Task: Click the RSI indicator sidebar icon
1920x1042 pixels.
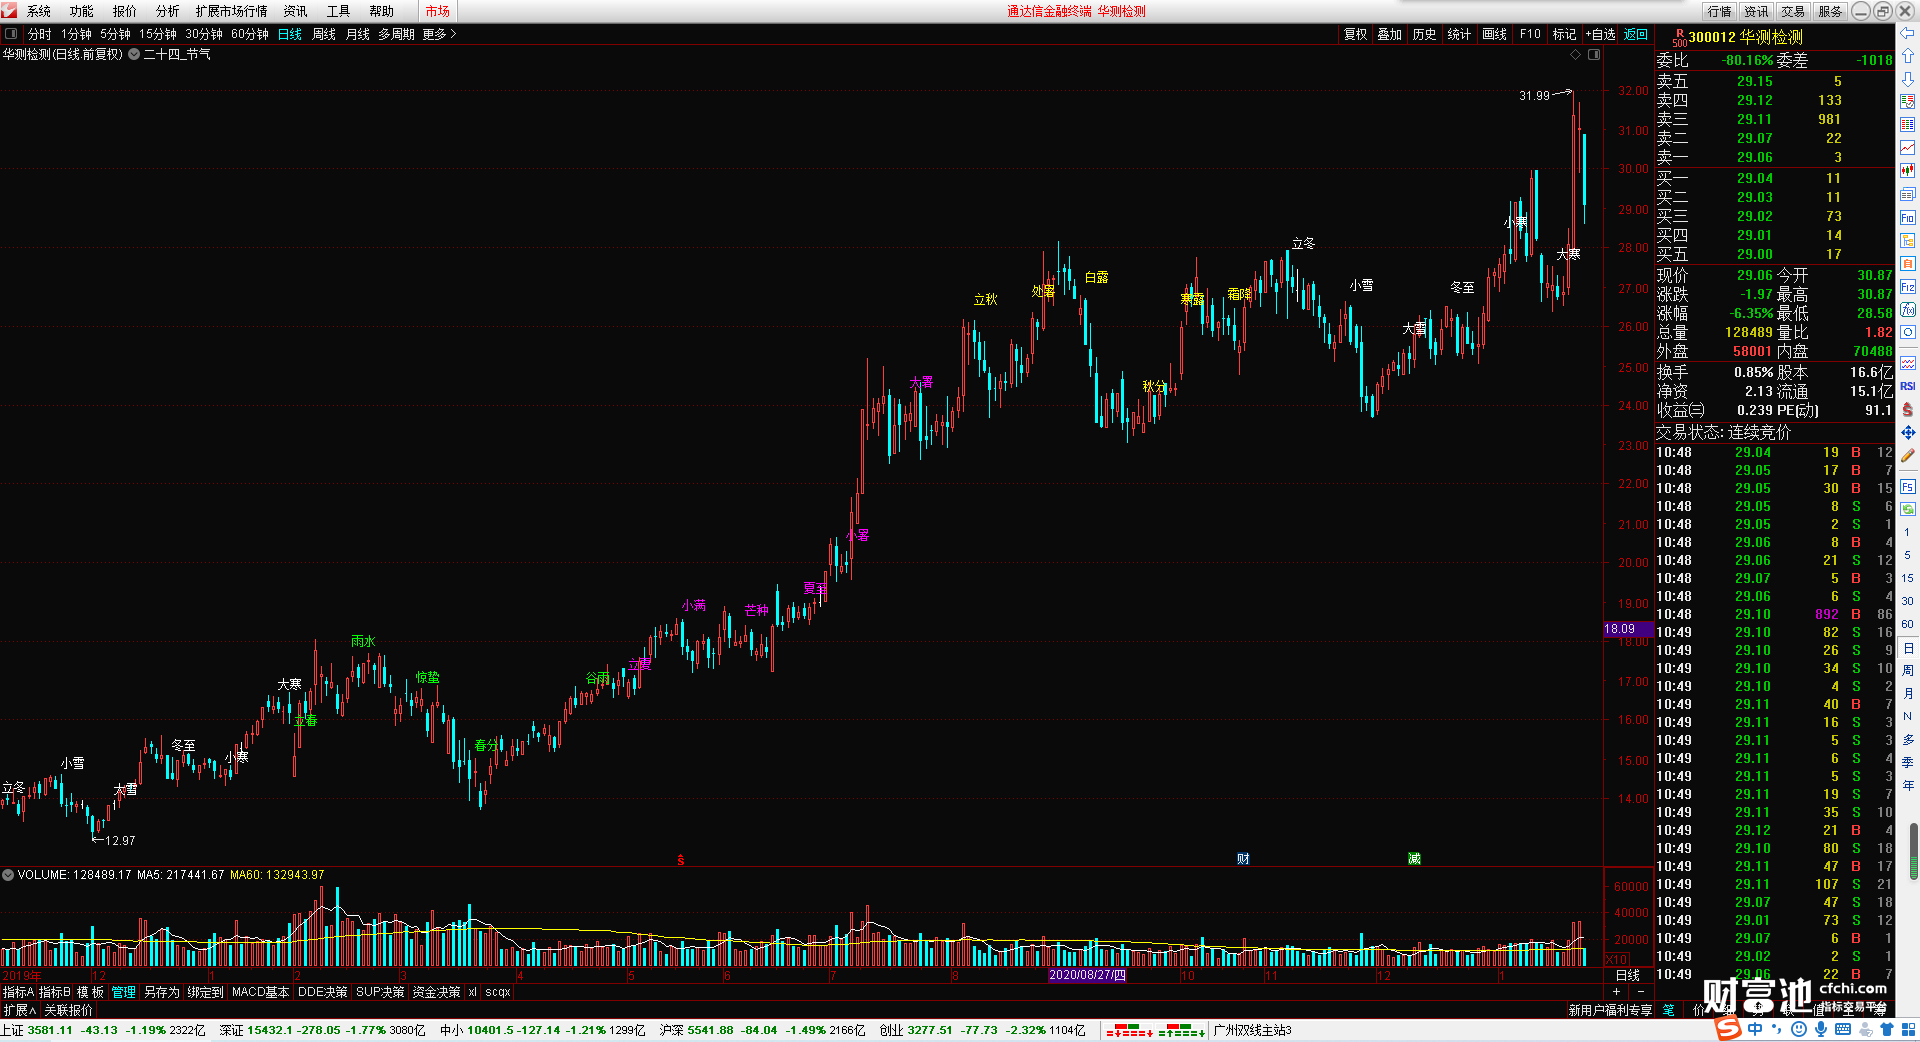Action: (x=1907, y=386)
